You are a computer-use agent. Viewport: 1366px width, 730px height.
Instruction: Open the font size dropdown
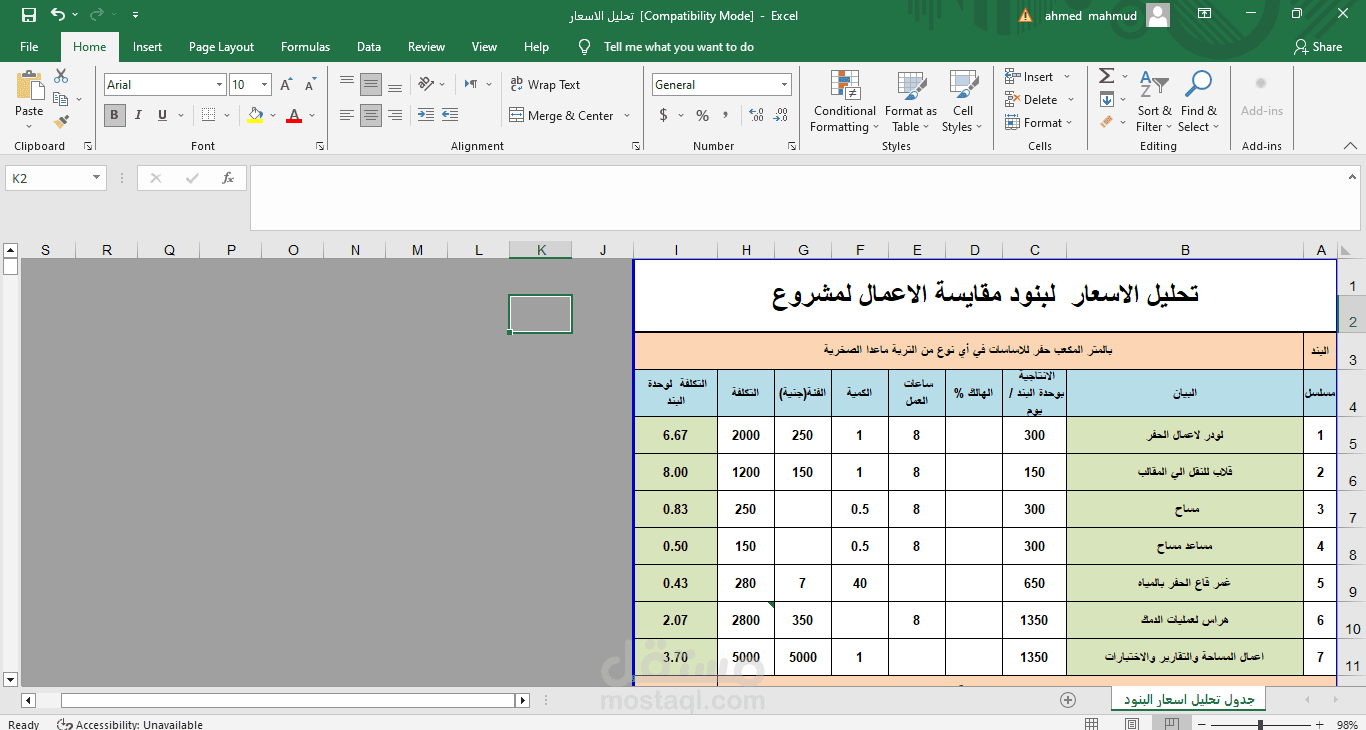[264, 85]
